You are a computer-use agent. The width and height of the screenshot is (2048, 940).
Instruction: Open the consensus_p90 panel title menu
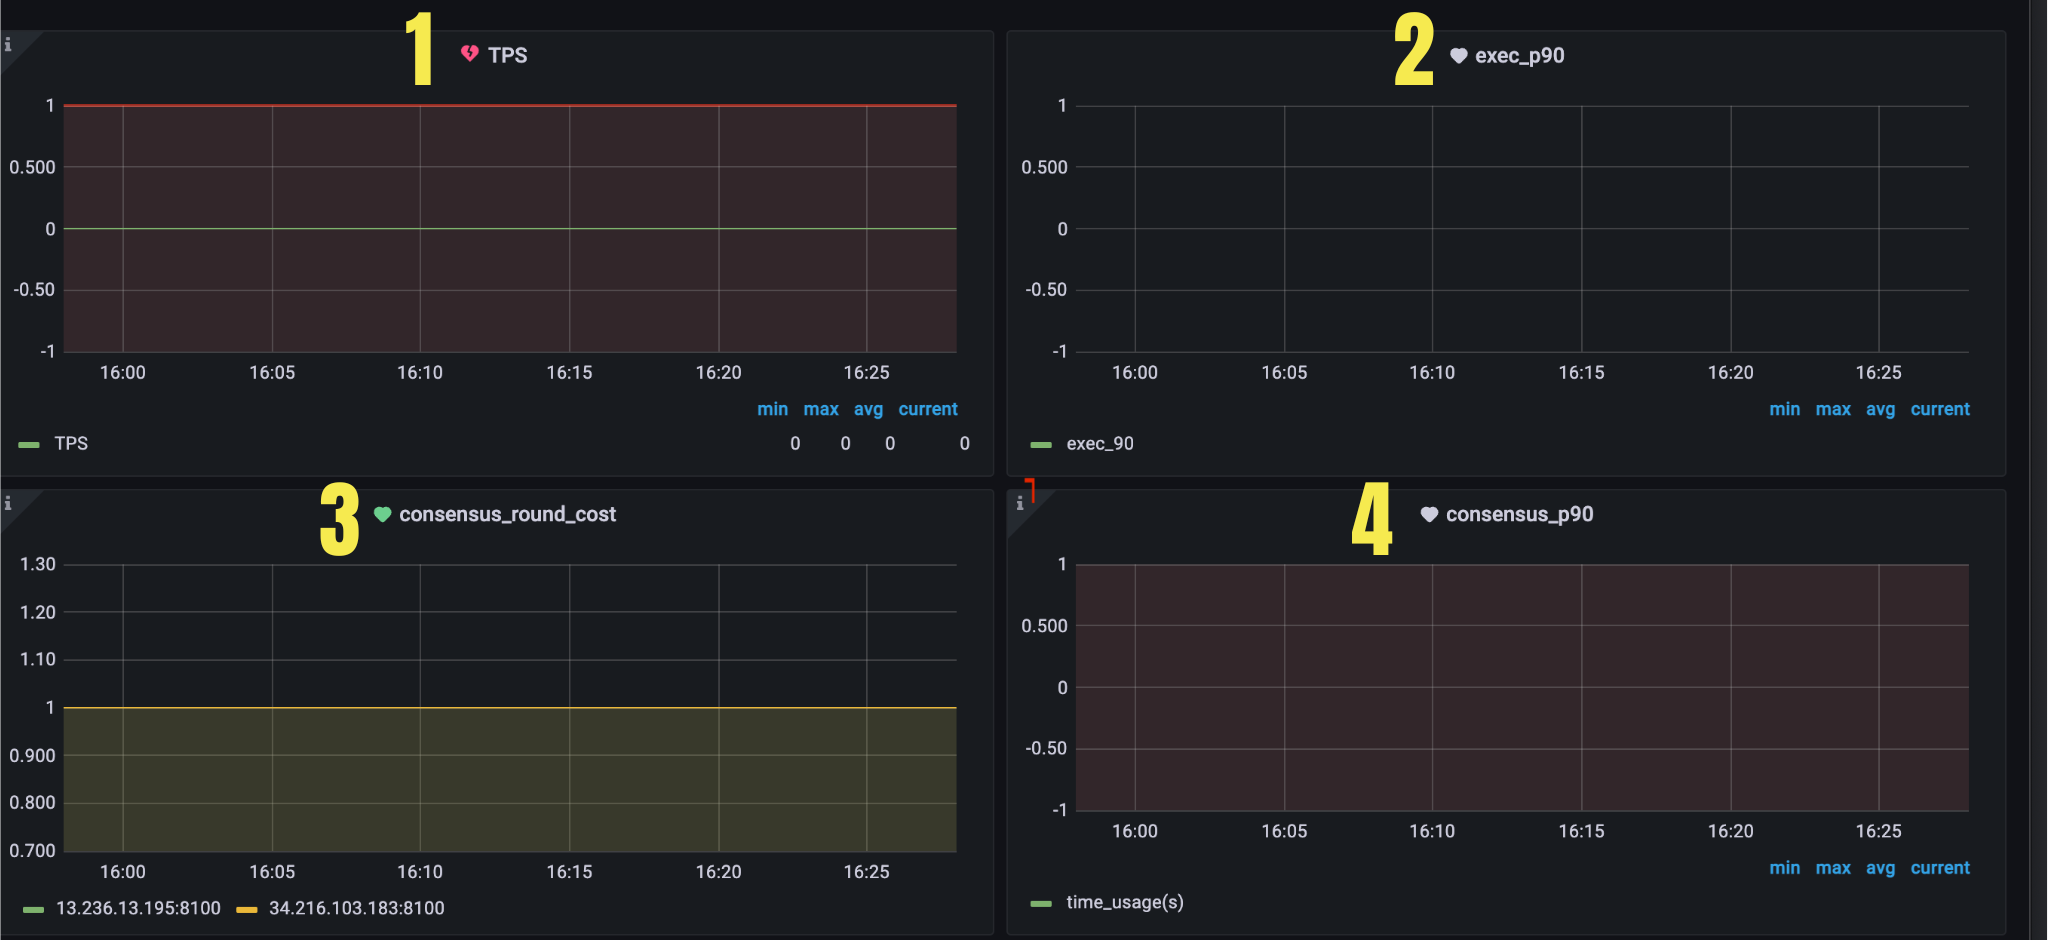click(1519, 514)
